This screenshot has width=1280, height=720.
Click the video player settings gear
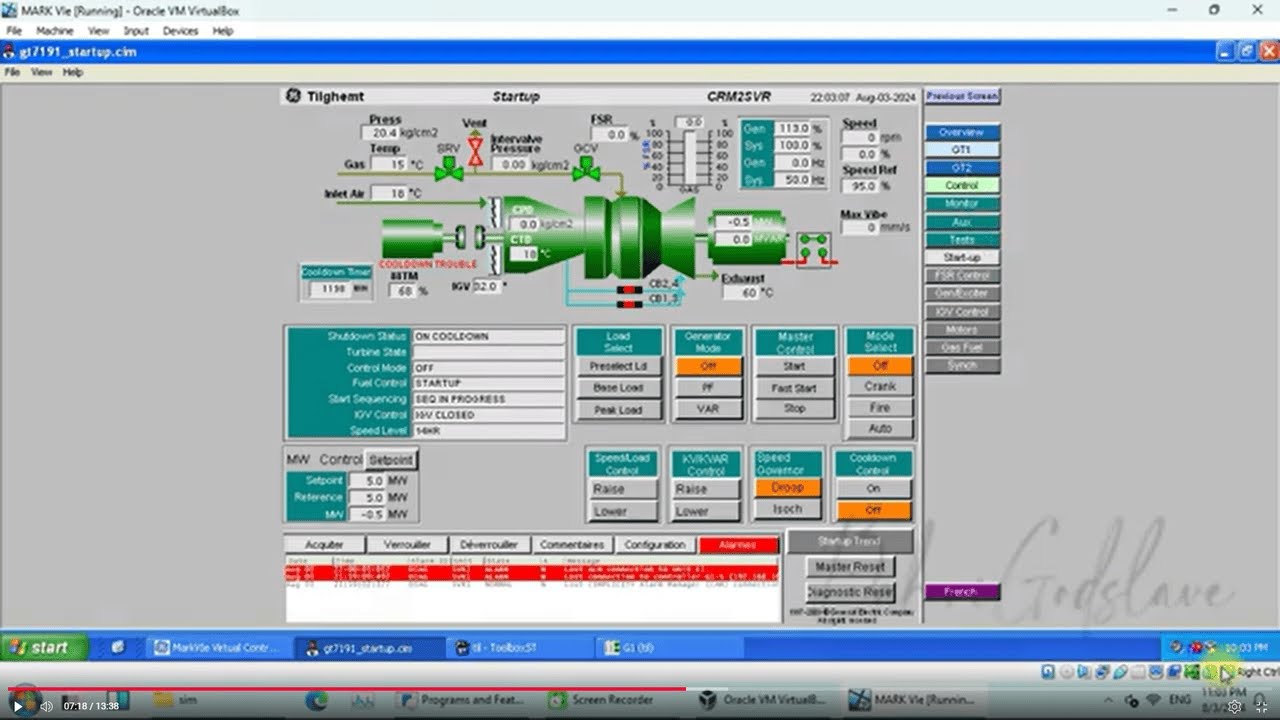[1234, 706]
